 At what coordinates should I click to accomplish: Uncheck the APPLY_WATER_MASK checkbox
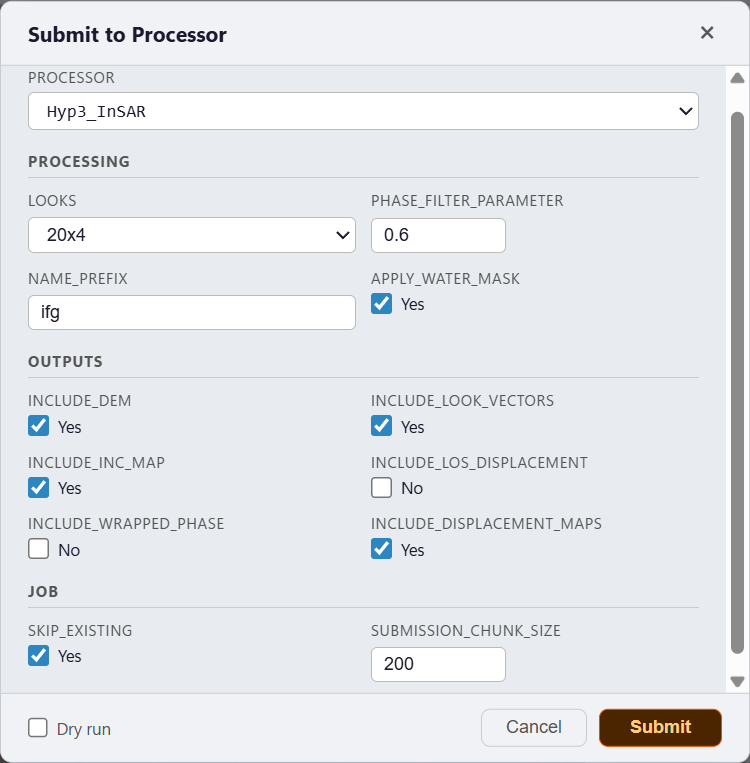tap(381, 304)
